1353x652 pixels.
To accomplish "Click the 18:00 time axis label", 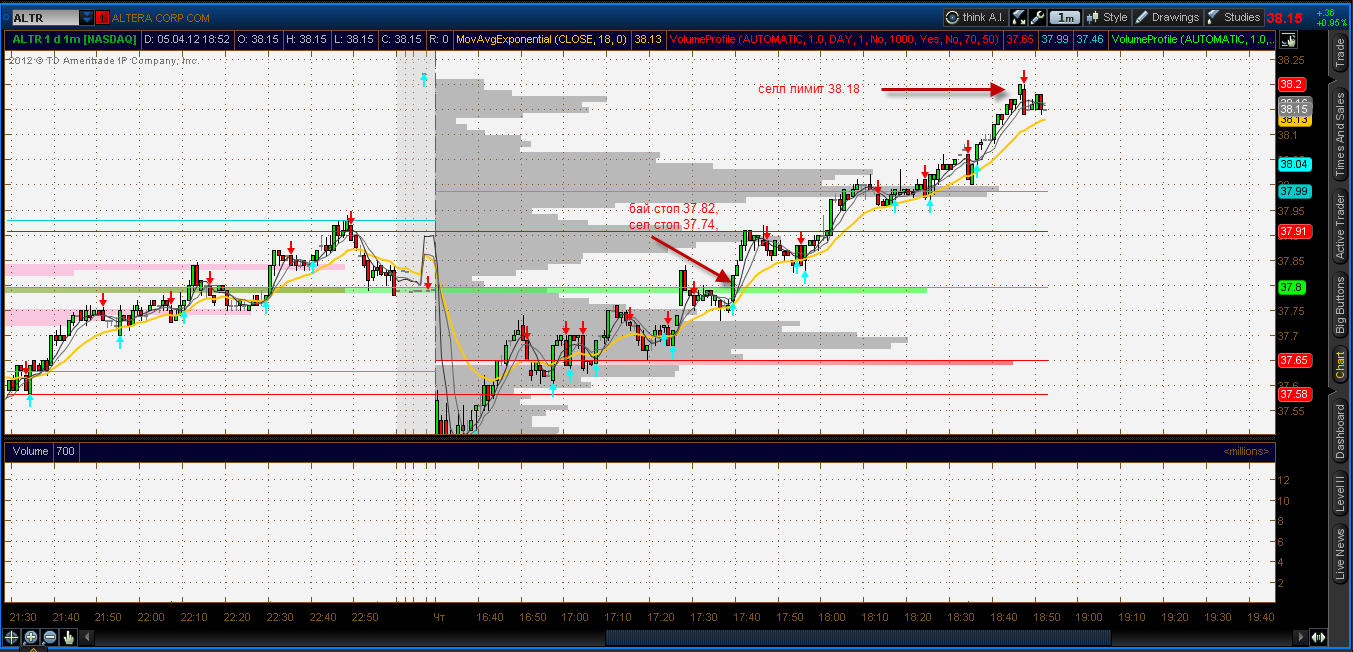I will coord(832,617).
